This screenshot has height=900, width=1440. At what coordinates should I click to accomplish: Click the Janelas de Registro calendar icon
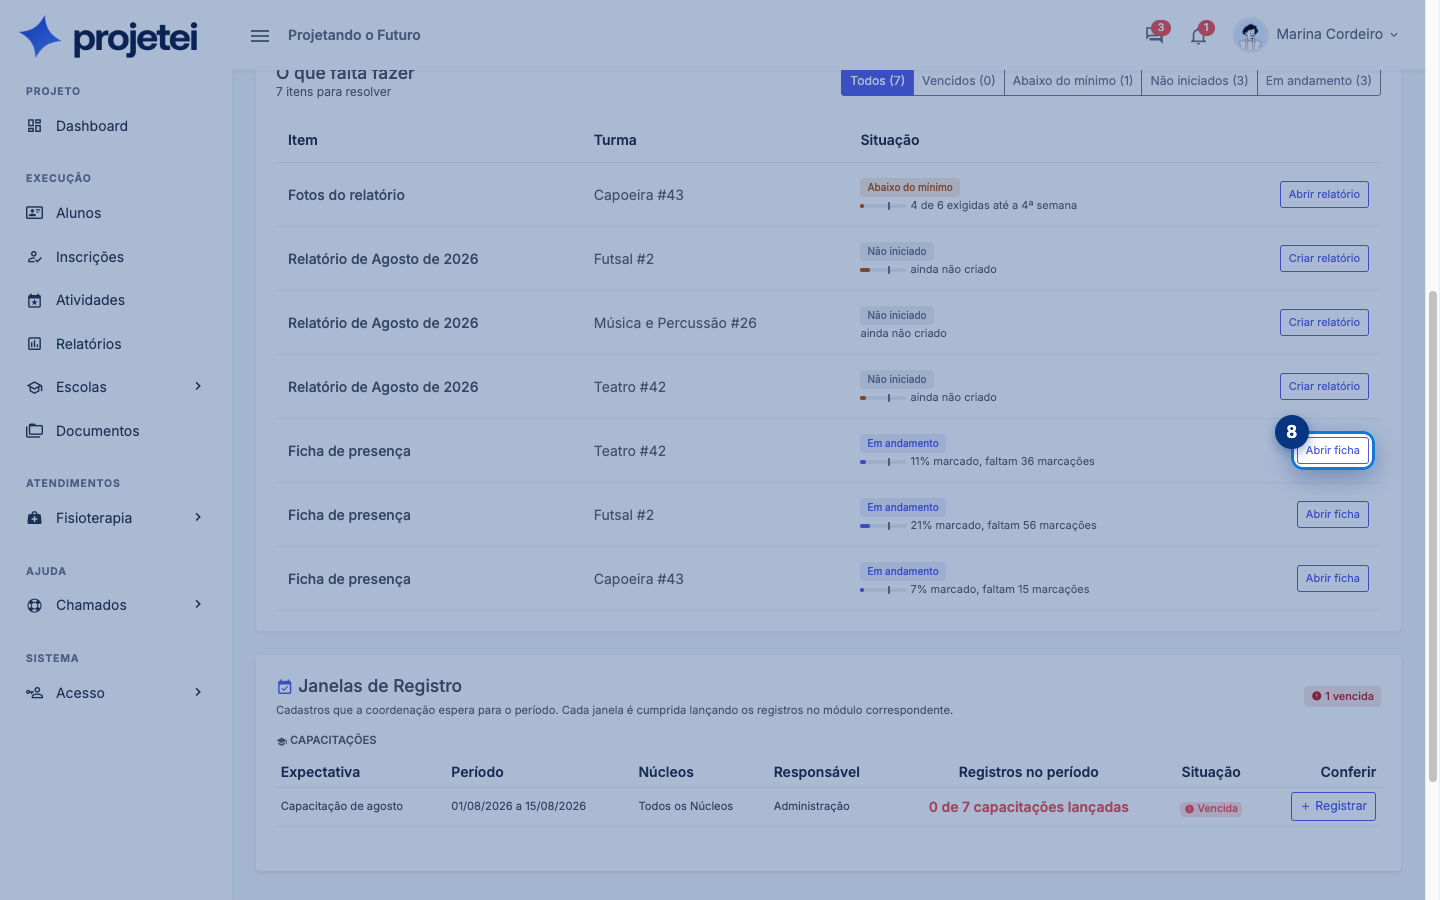[x=285, y=687]
